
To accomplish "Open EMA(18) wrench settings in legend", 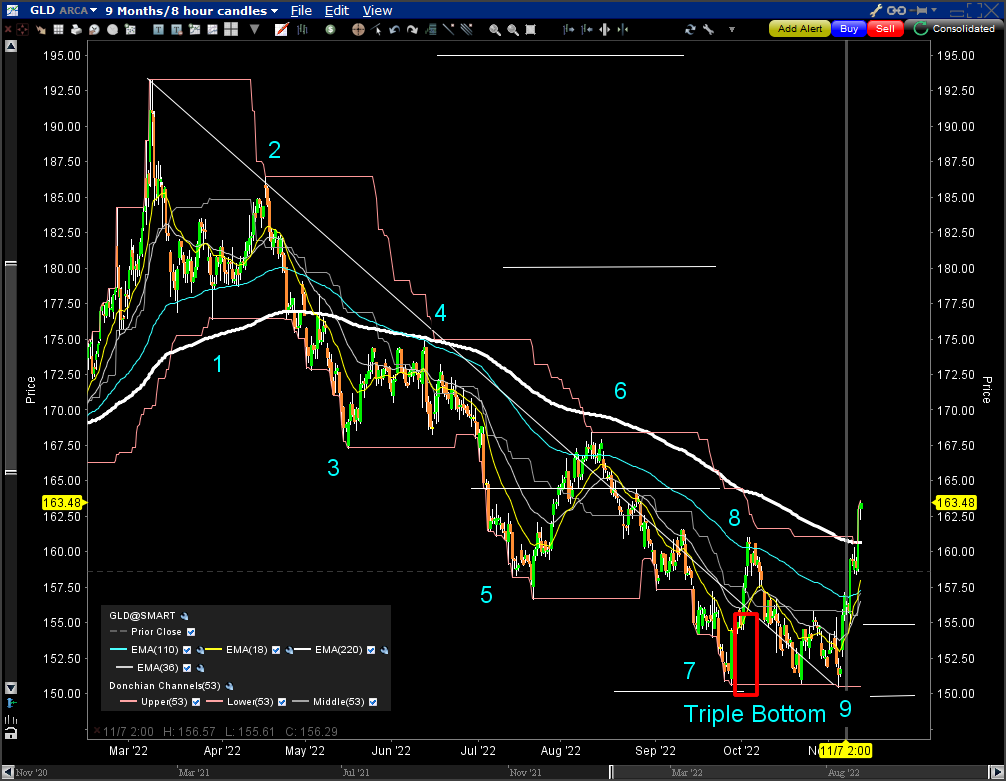I will pyautogui.click(x=289, y=650).
